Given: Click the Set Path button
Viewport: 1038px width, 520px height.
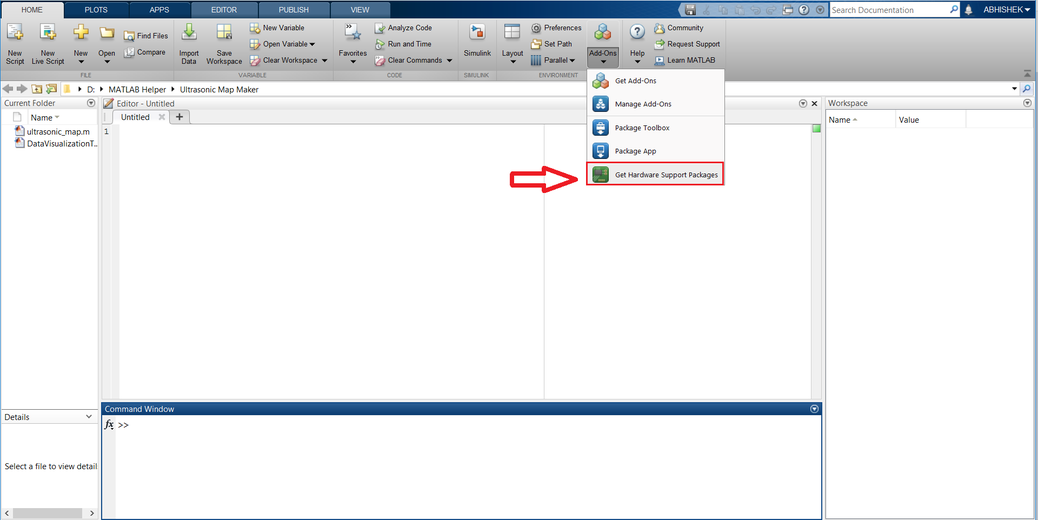Looking at the screenshot, I should (557, 44).
